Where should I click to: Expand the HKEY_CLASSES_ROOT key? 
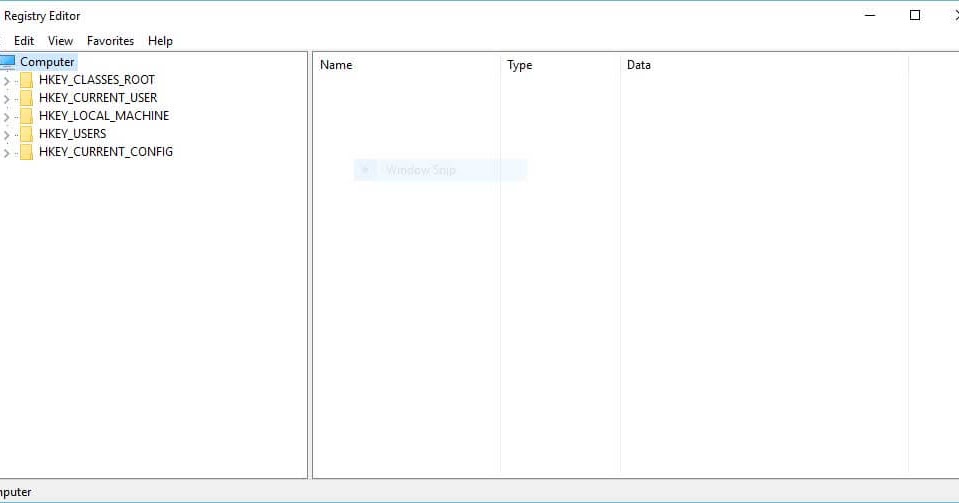(7, 81)
